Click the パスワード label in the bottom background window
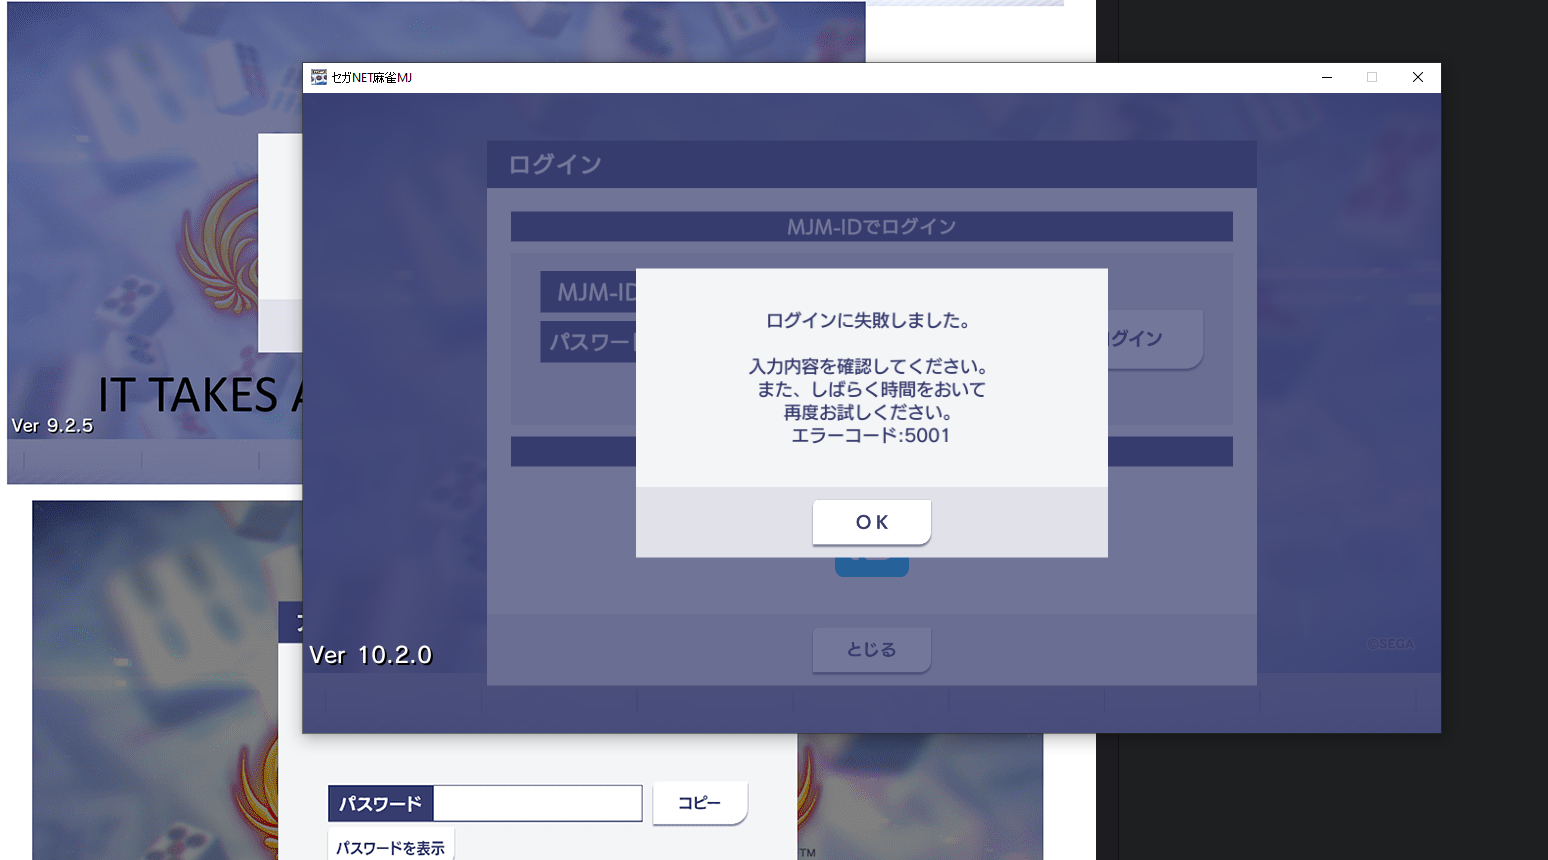The image size is (1548, 860). click(381, 803)
